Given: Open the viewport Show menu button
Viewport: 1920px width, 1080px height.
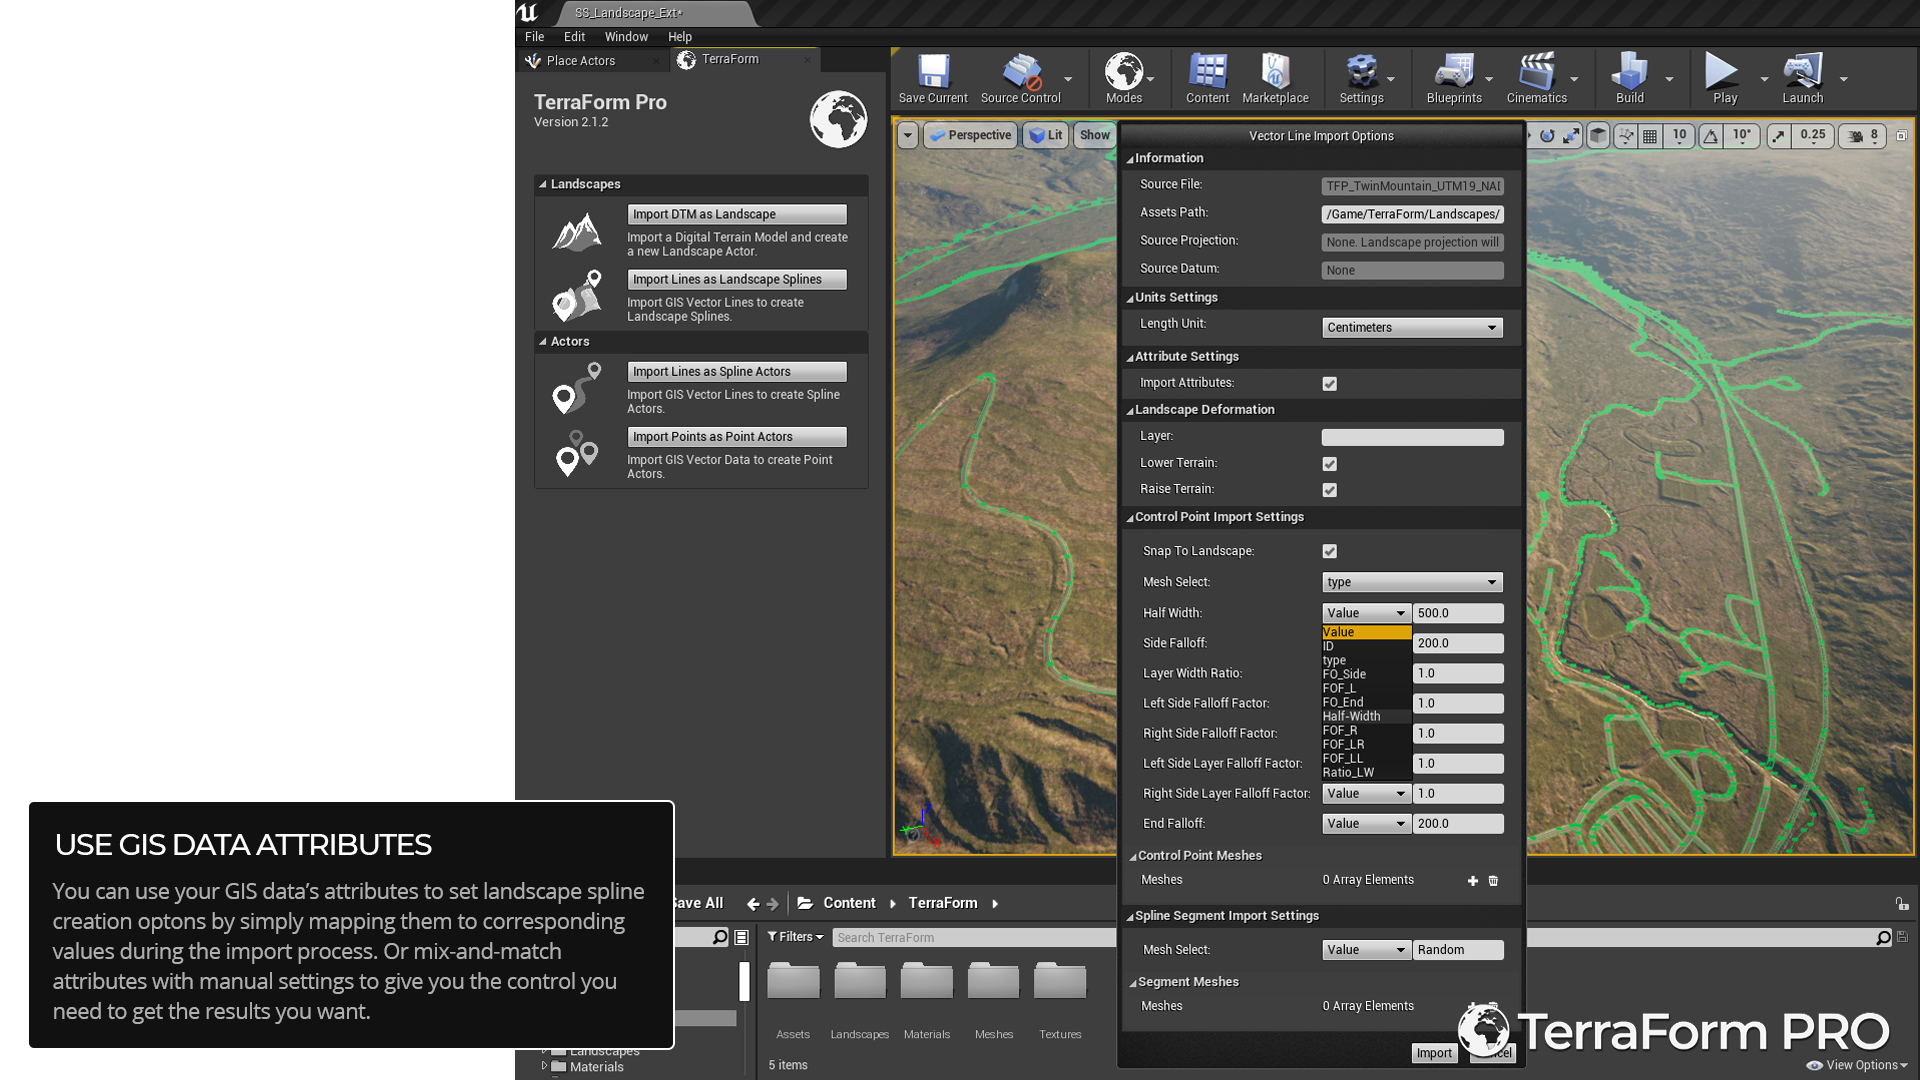Looking at the screenshot, I should pos(1095,136).
